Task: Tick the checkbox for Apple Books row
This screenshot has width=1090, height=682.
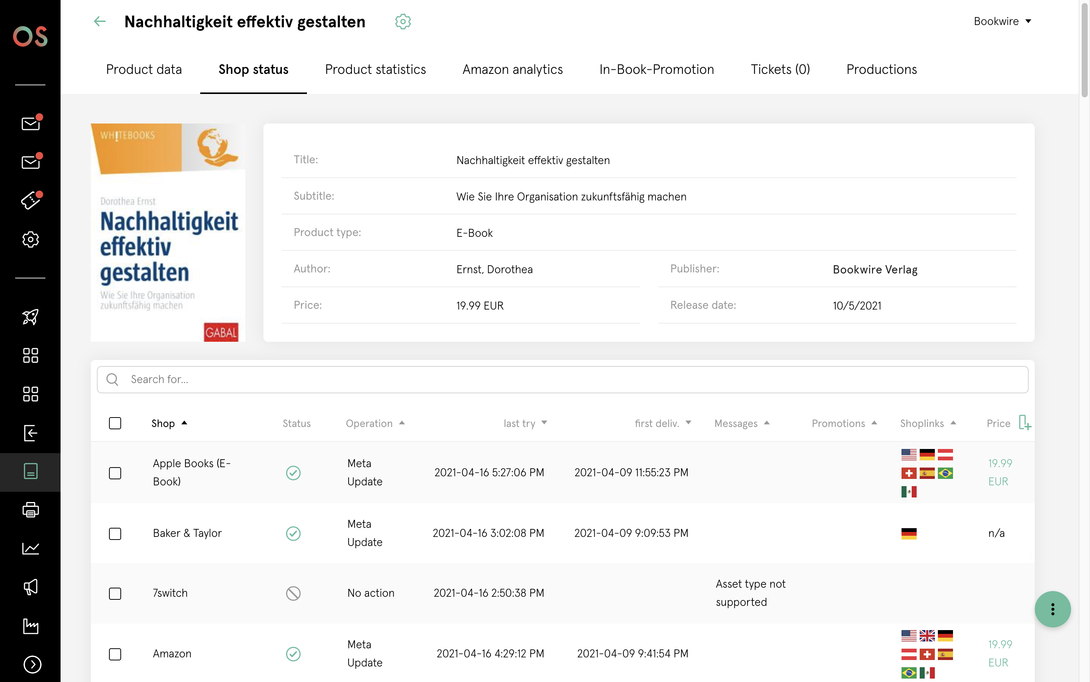Action: tap(115, 473)
